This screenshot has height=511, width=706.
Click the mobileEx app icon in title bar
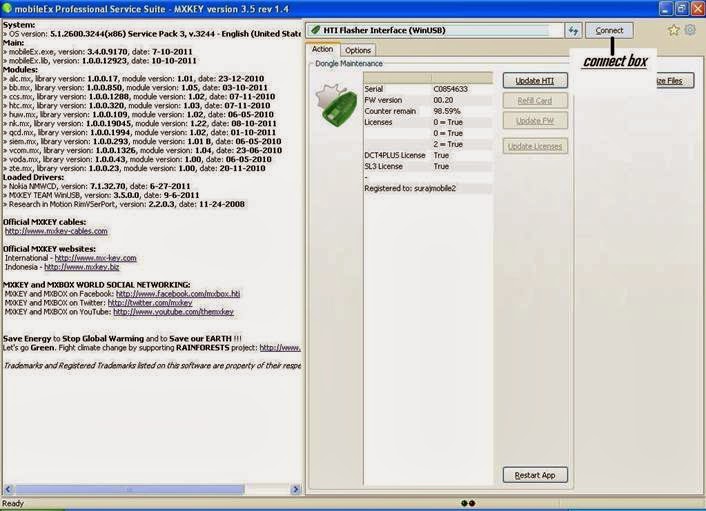coord(7,9)
